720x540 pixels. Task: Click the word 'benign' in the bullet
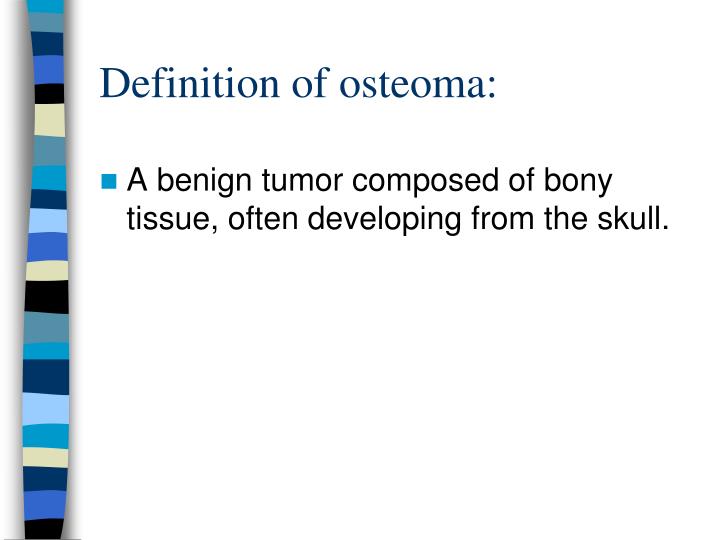204,181
